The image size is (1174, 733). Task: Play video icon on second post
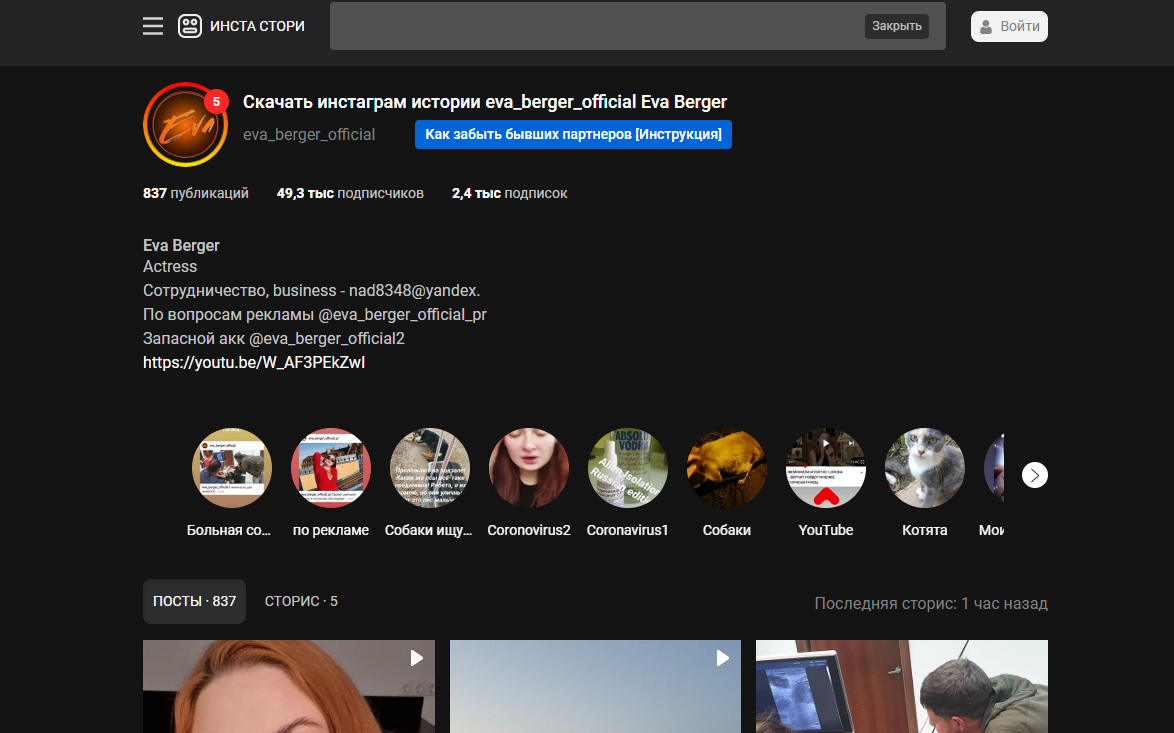[723, 658]
